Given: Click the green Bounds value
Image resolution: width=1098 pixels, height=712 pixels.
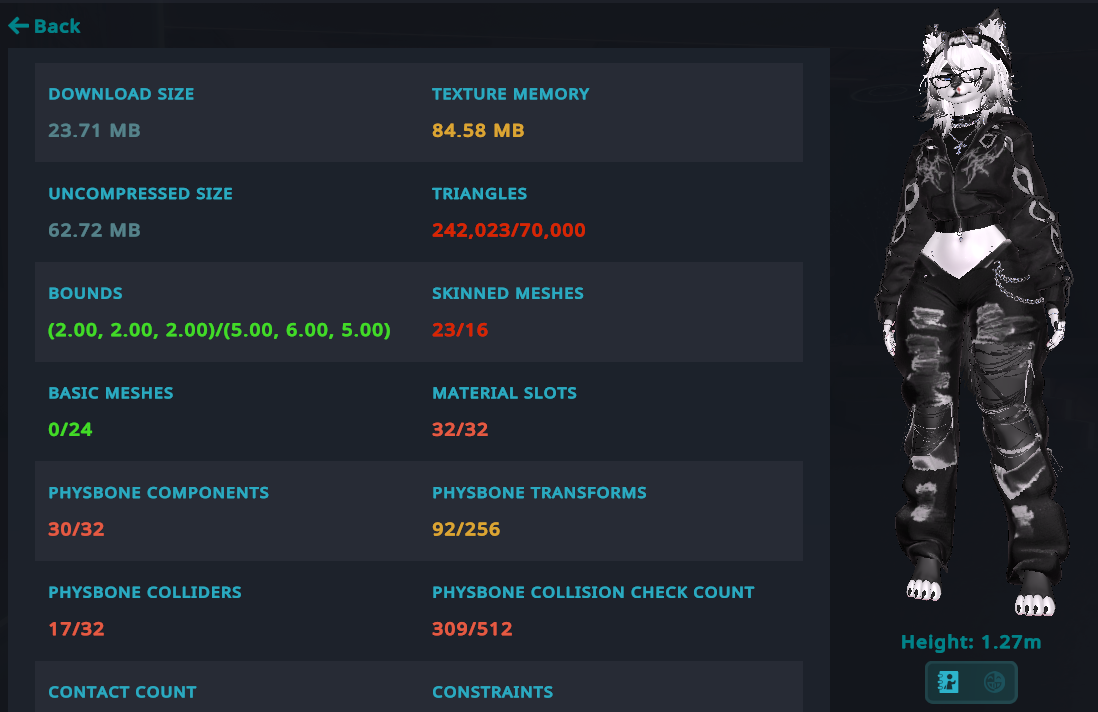Looking at the screenshot, I should point(219,330).
